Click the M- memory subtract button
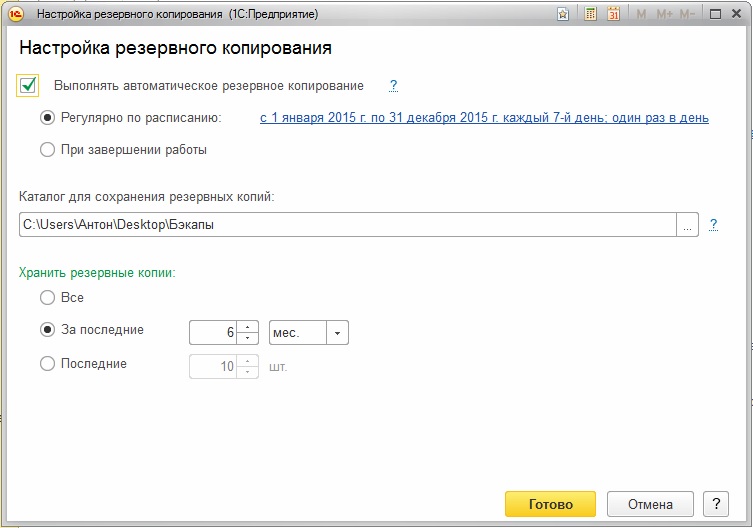 click(687, 14)
